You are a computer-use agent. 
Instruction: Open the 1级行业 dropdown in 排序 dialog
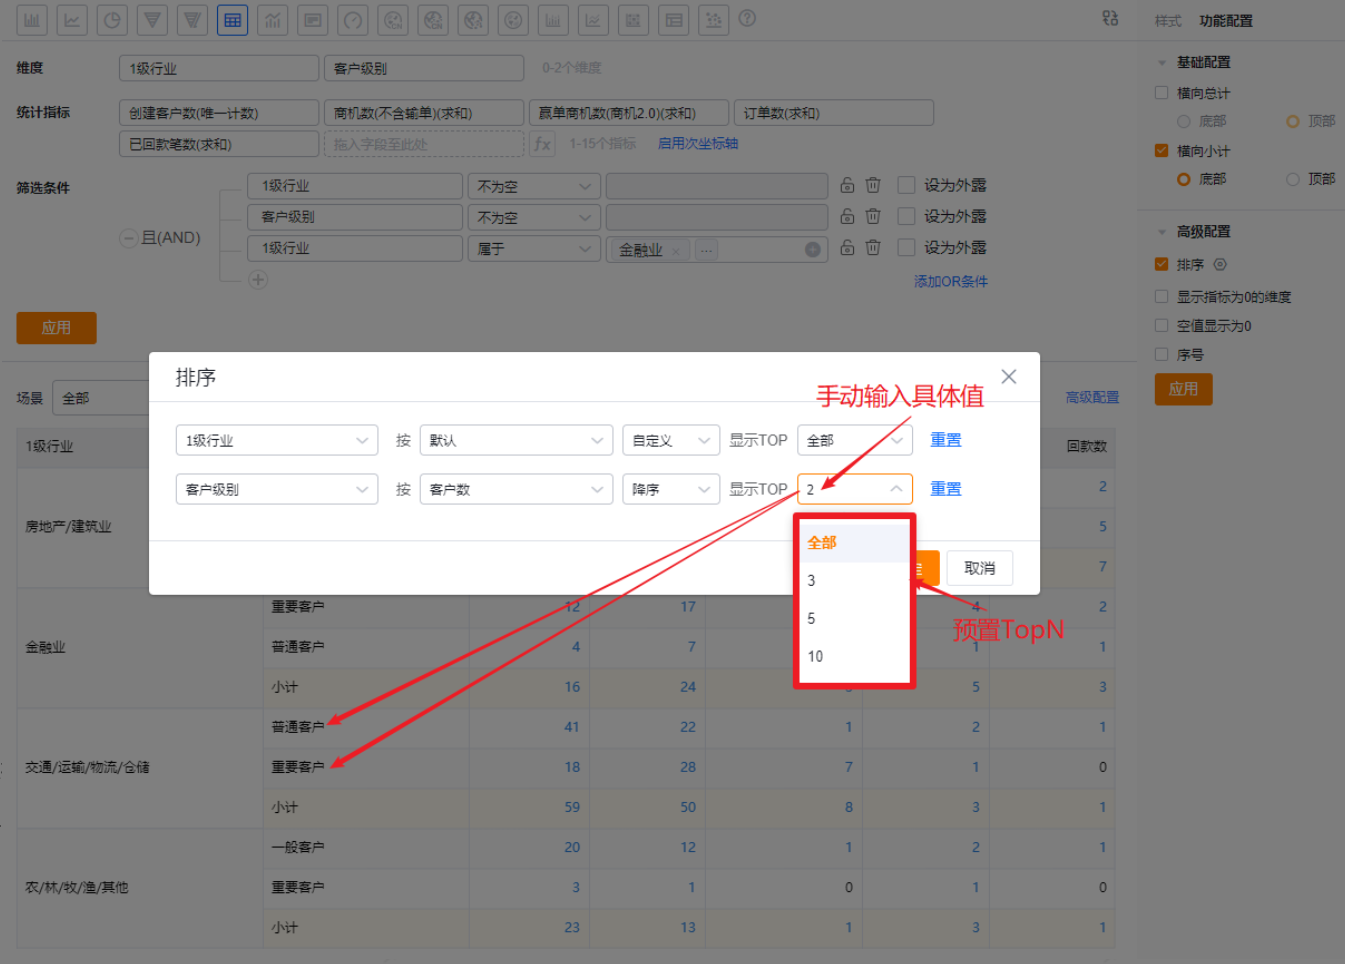277,440
